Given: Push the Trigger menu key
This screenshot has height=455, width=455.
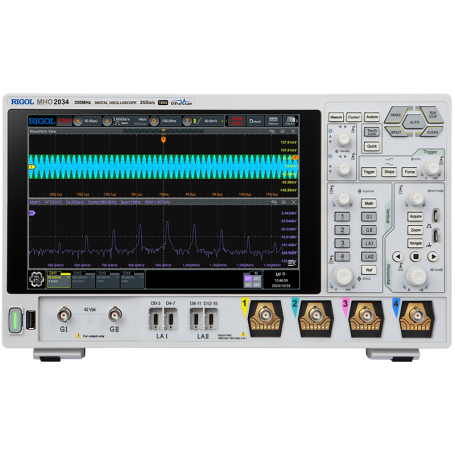Looking at the screenshot, I should tap(369, 172).
